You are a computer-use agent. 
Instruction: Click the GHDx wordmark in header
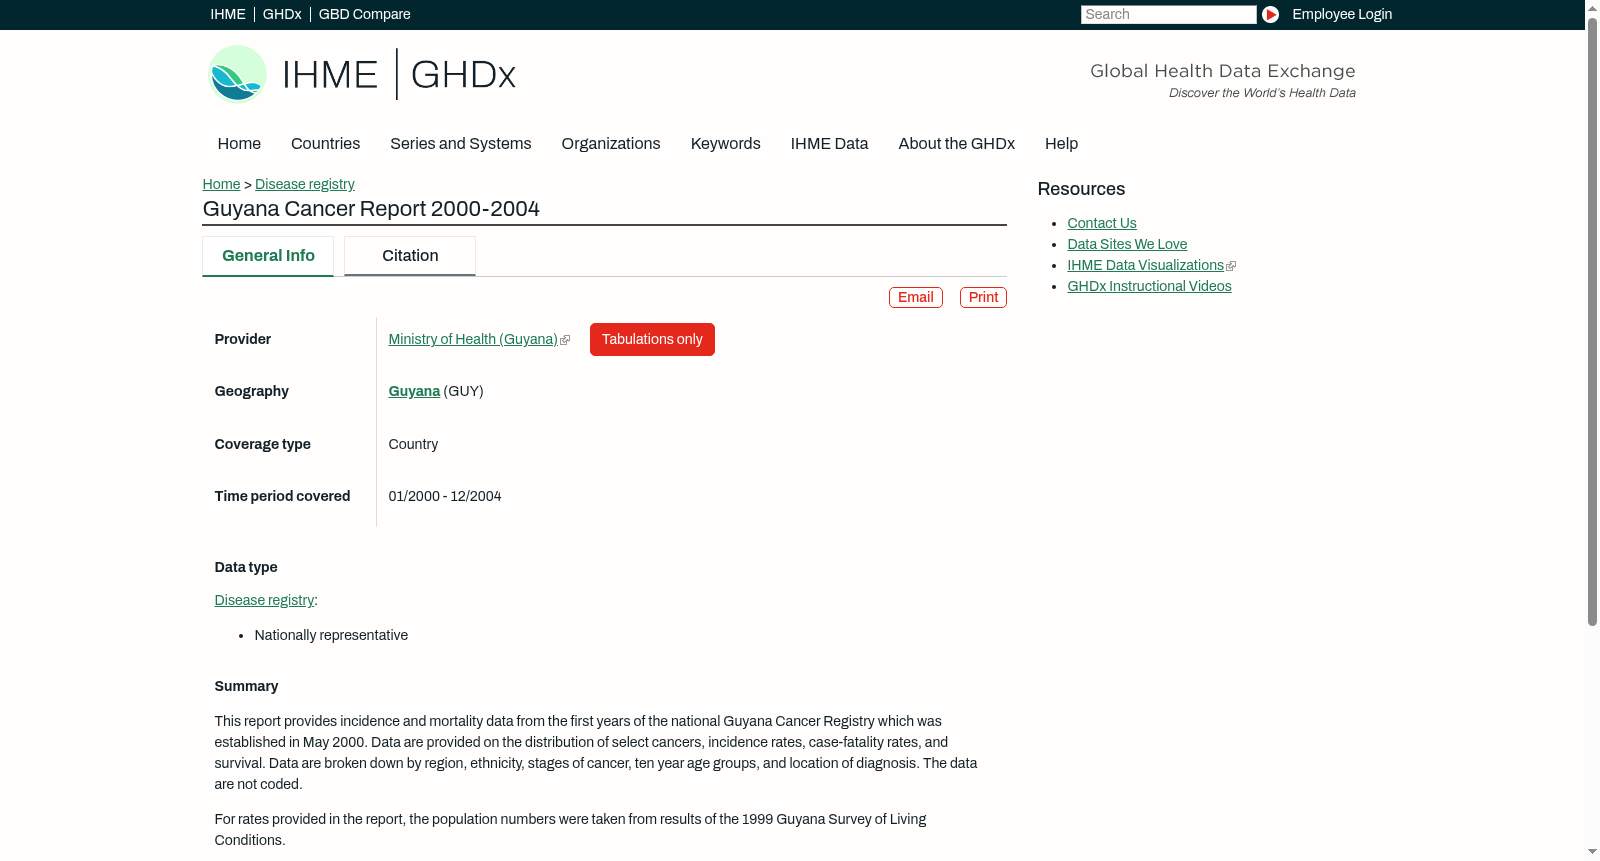(x=463, y=75)
